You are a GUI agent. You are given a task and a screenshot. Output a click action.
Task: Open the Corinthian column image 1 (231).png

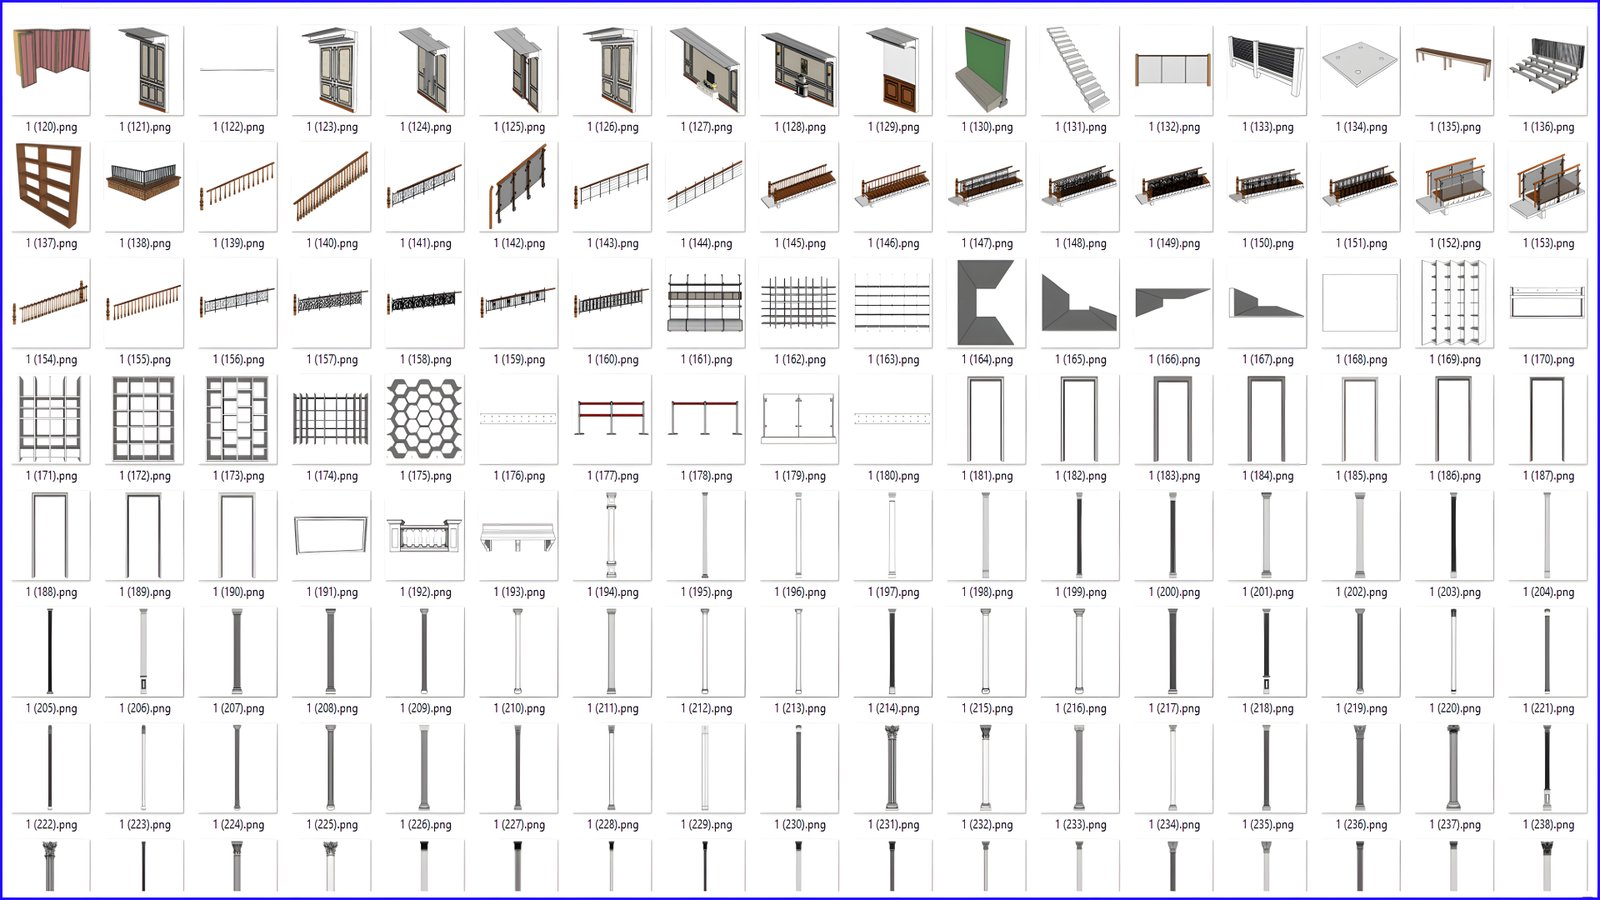point(892,768)
